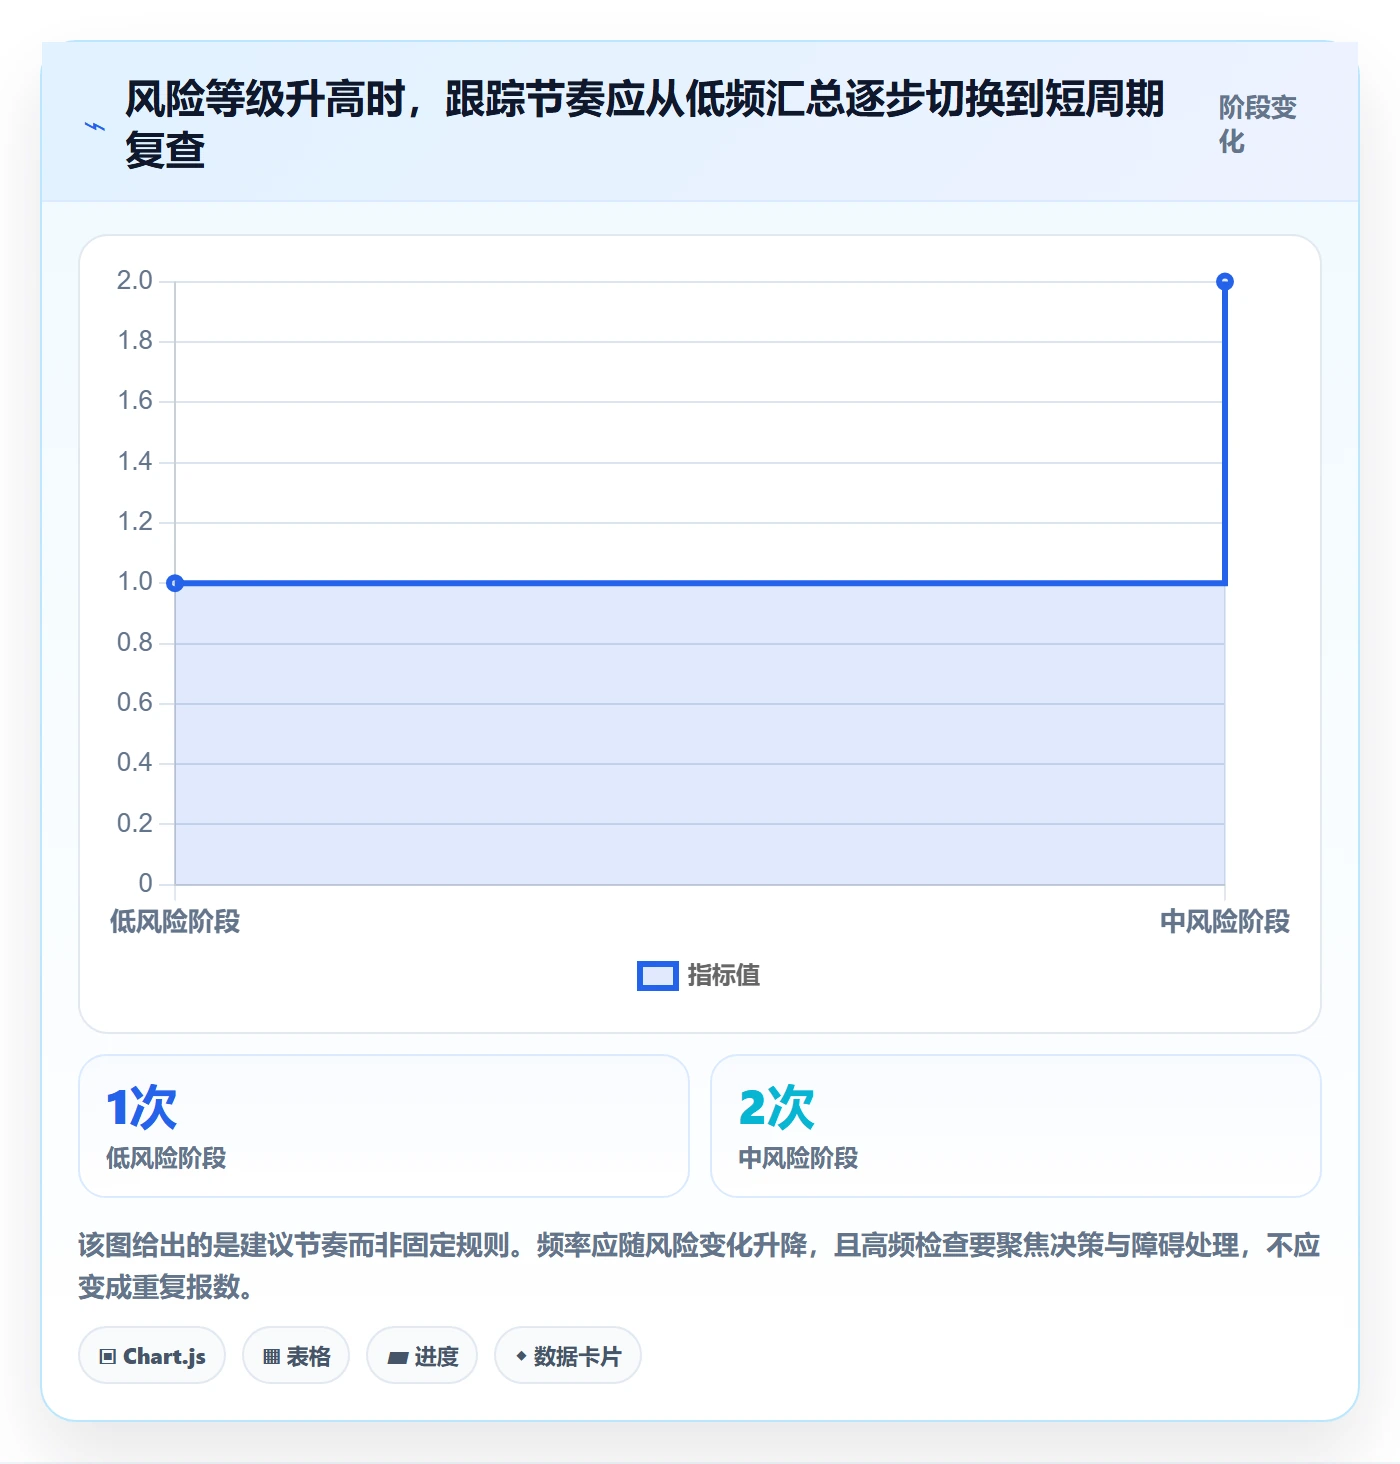
Task: Open the 表格 tag
Action: pos(296,1356)
